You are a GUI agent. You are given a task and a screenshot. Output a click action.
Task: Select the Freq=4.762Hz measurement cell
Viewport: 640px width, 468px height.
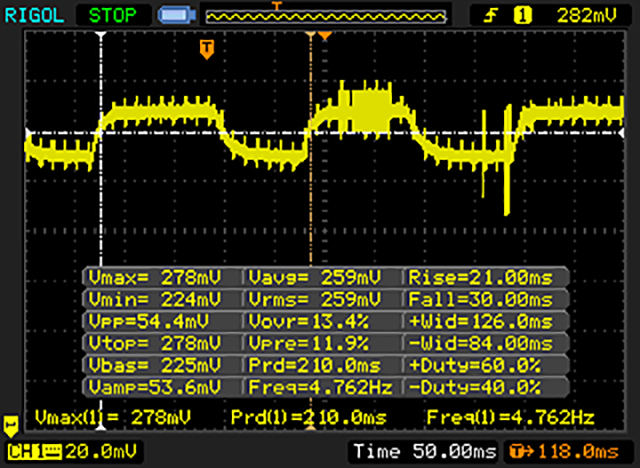click(x=321, y=387)
